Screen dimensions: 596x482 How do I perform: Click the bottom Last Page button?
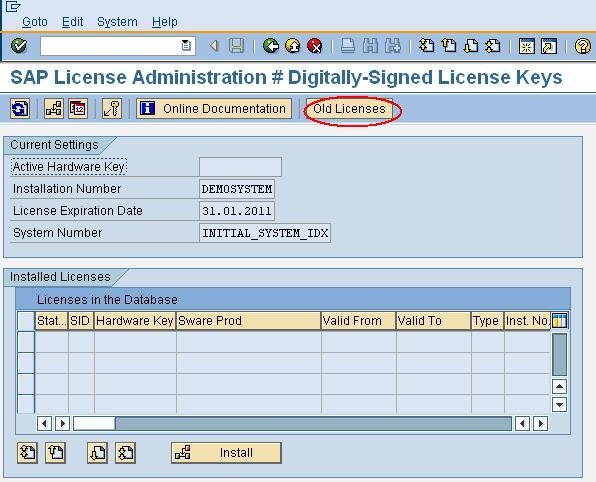125,453
